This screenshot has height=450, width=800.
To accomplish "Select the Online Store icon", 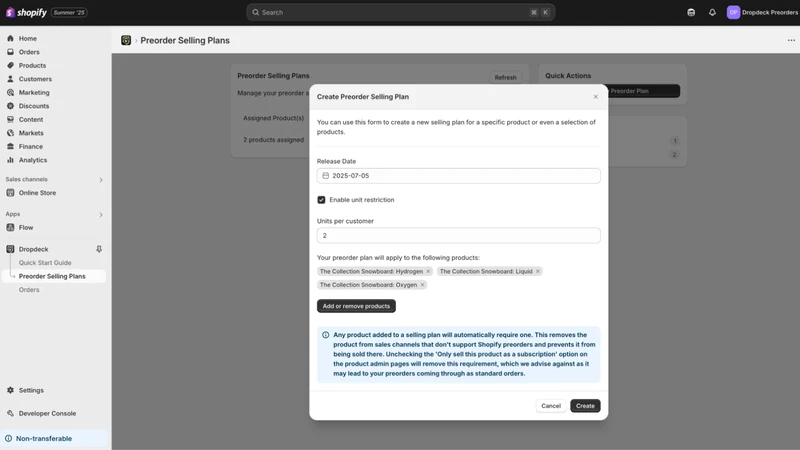I will (x=10, y=193).
